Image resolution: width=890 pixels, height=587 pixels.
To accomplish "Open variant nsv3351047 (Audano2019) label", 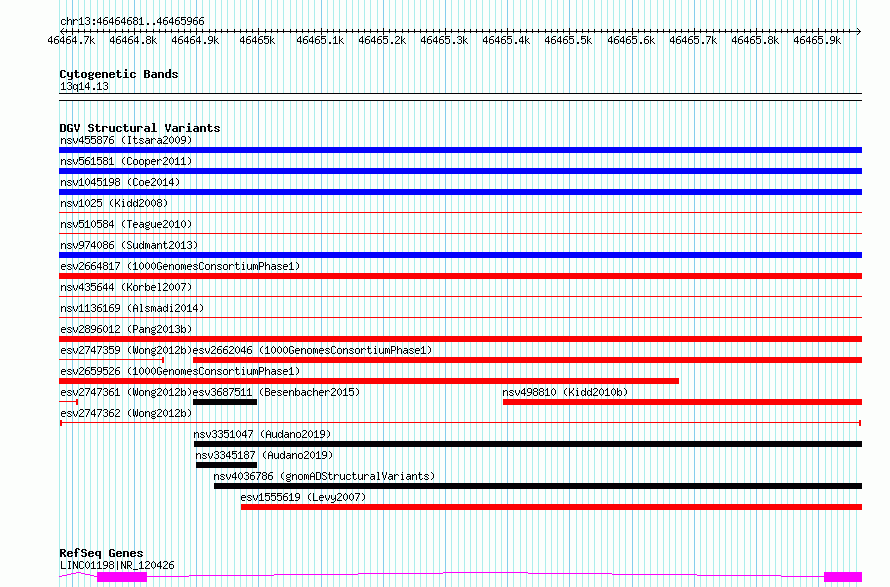I will tap(262, 434).
